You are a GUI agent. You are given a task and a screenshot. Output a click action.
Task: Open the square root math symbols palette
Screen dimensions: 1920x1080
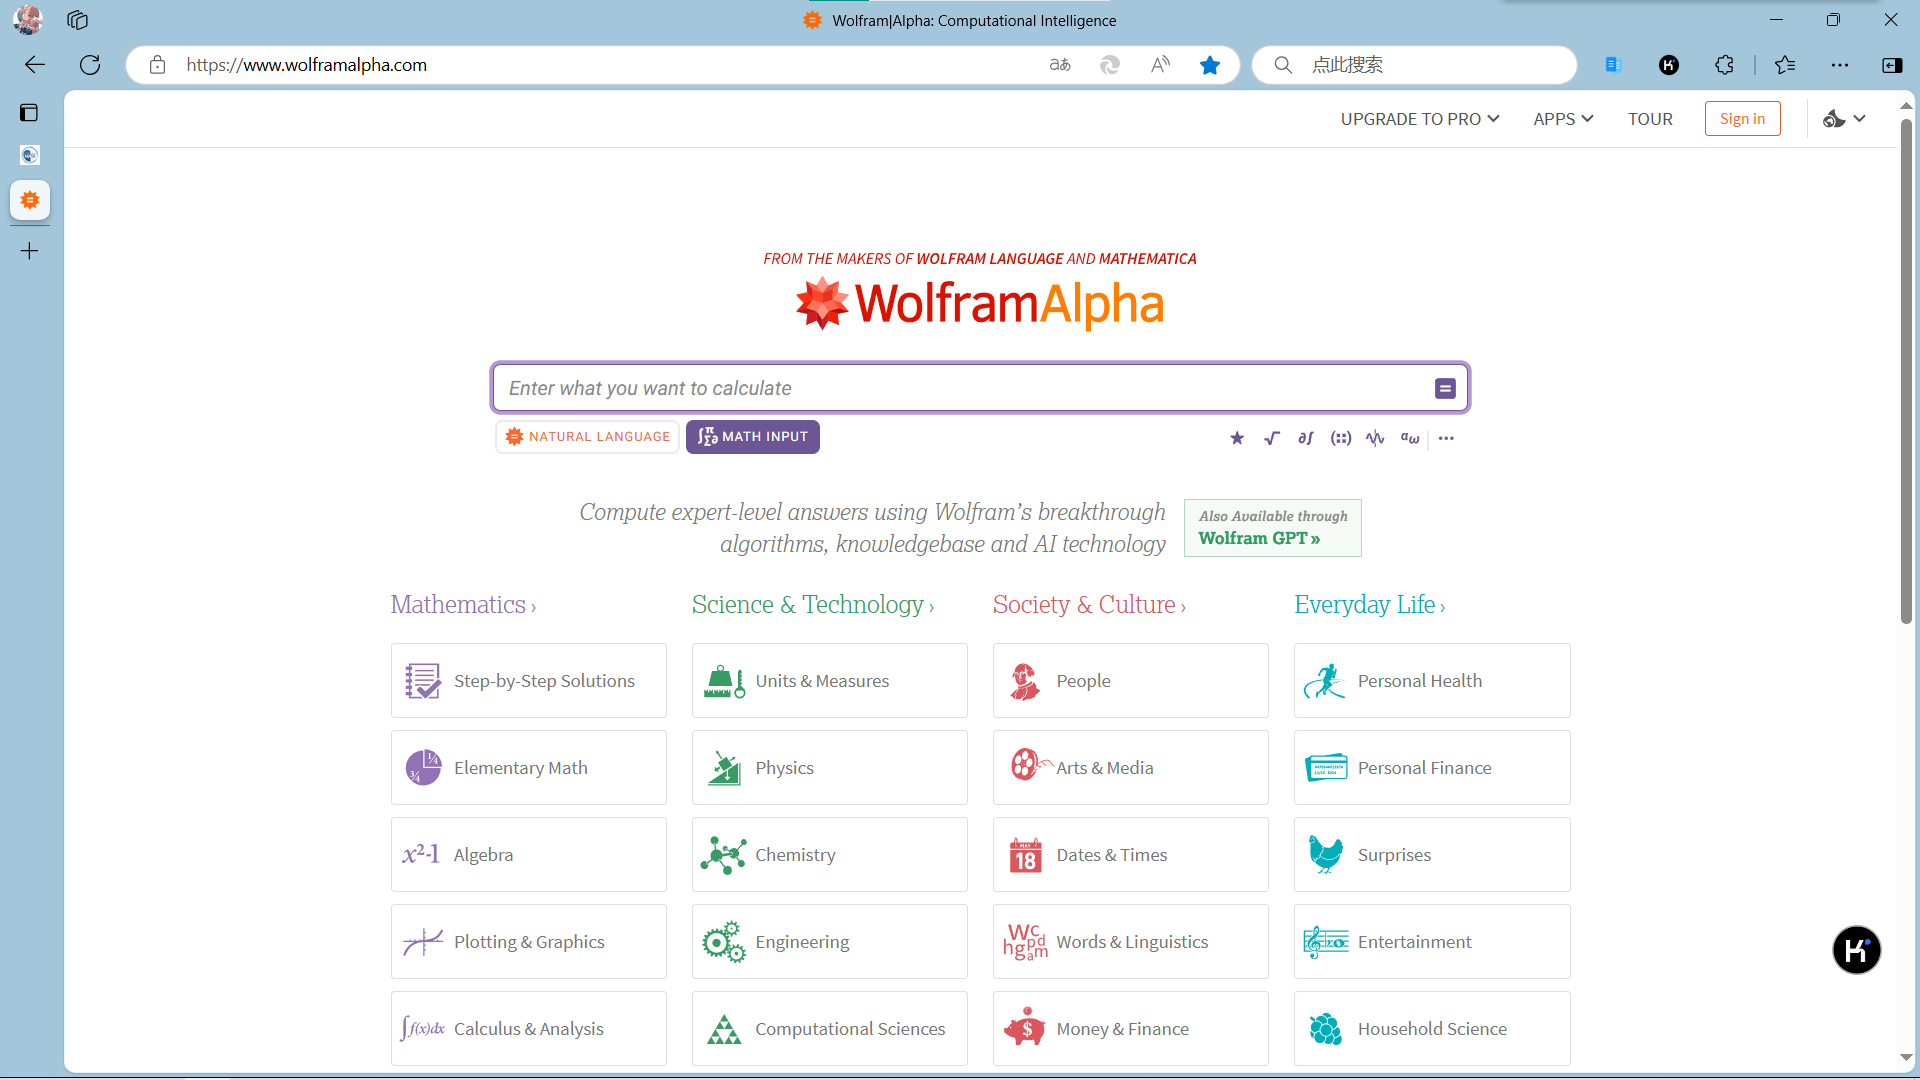[1271, 438]
